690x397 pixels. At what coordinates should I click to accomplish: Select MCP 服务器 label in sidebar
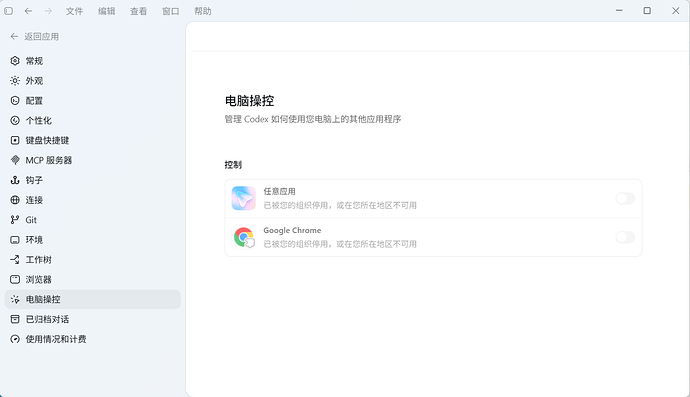48,160
